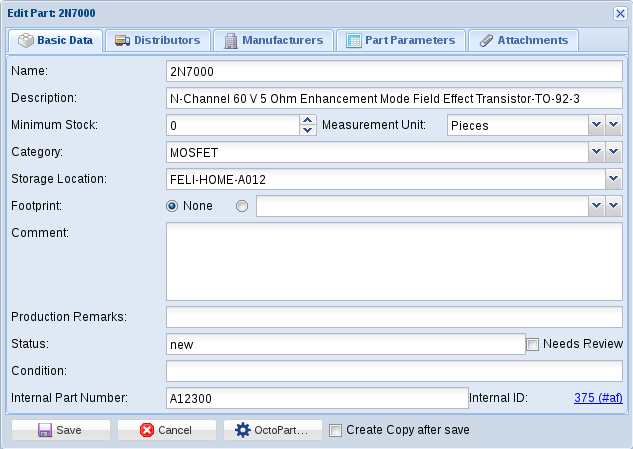Switch to the Distributors tab

[x=158, y=40]
